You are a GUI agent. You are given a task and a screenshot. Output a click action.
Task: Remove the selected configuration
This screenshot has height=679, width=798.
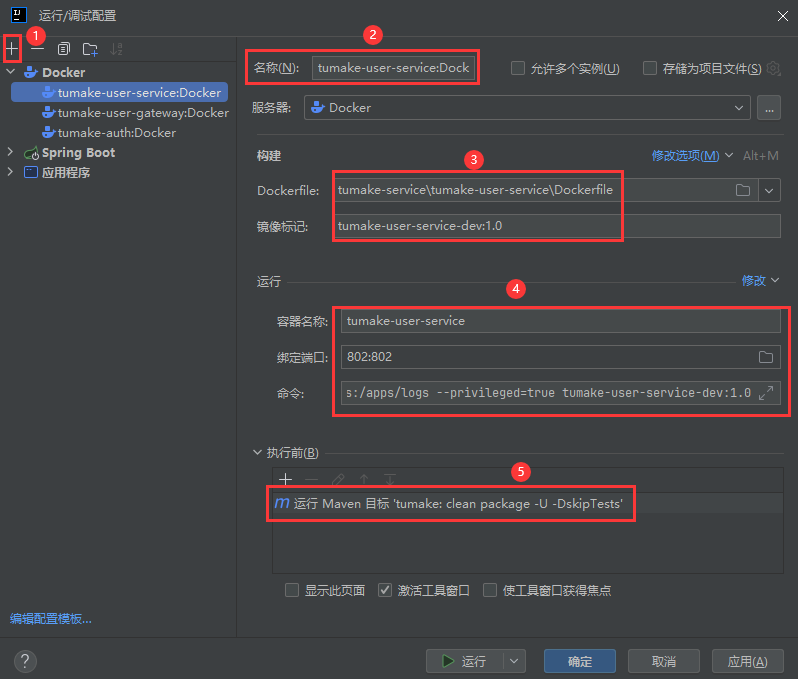tap(37, 49)
